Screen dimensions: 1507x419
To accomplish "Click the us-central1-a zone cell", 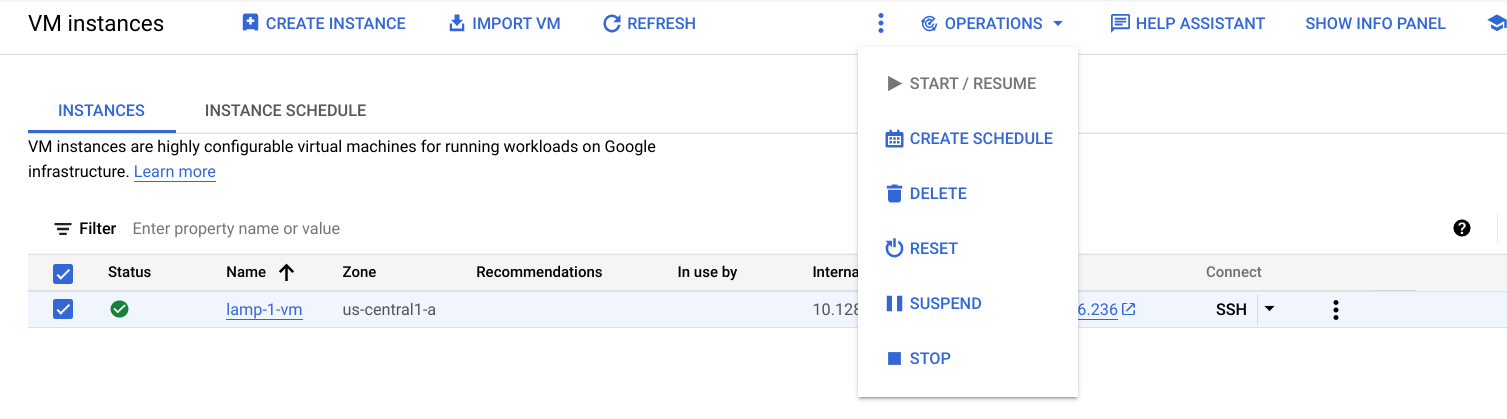I will 389,310.
